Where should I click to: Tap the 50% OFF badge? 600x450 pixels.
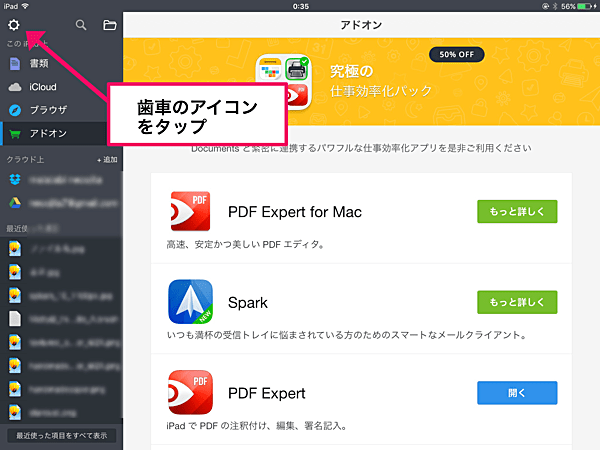(x=457, y=54)
